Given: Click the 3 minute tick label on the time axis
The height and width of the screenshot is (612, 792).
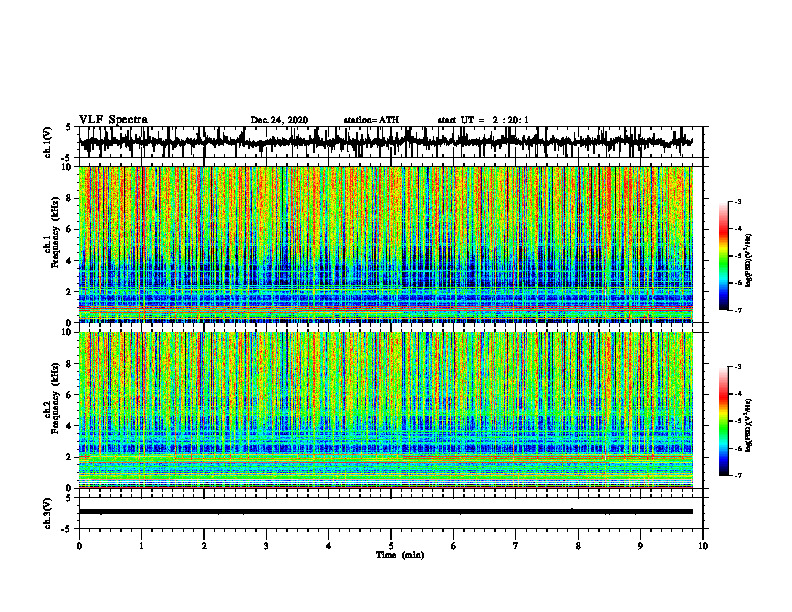Looking at the screenshot, I should pos(266,546).
